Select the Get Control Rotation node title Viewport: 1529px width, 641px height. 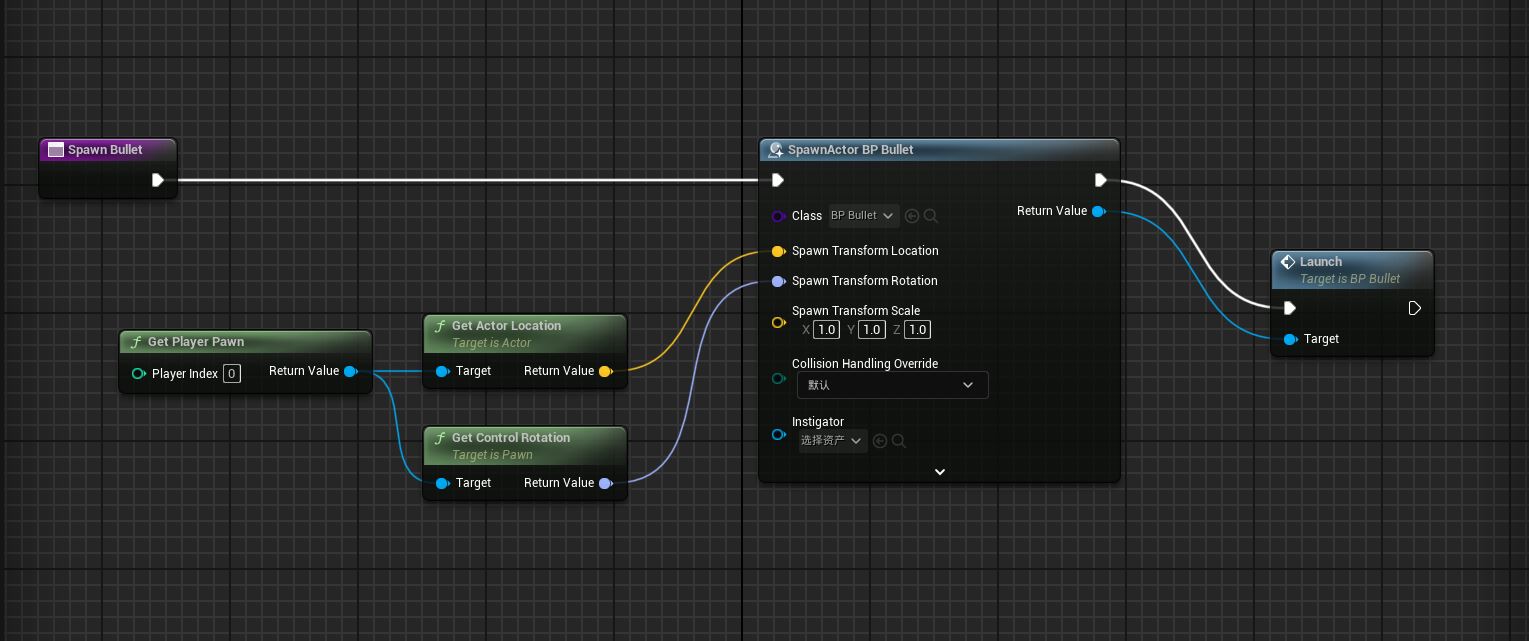pyautogui.click(x=511, y=438)
